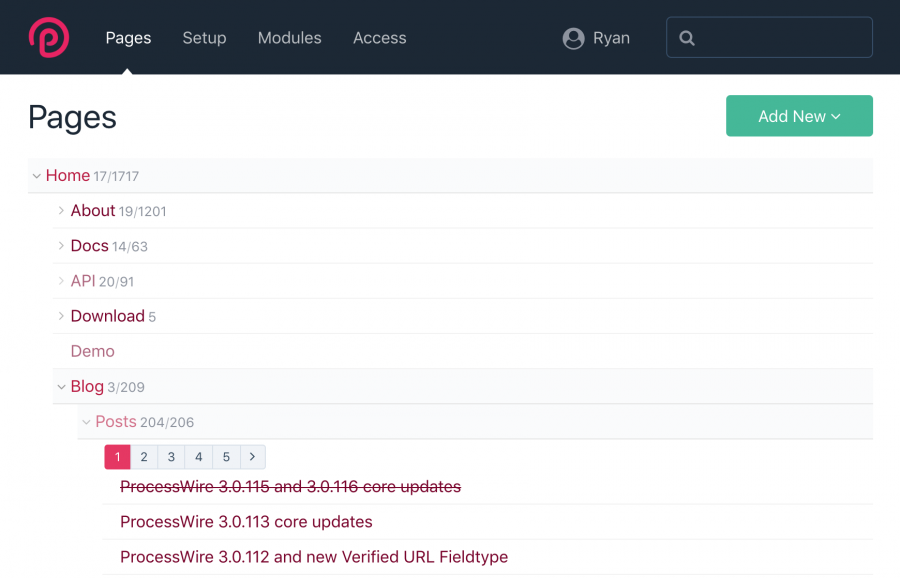Open the Add New dropdown
The height and width of the screenshot is (578, 900).
click(x=799, y=116)
